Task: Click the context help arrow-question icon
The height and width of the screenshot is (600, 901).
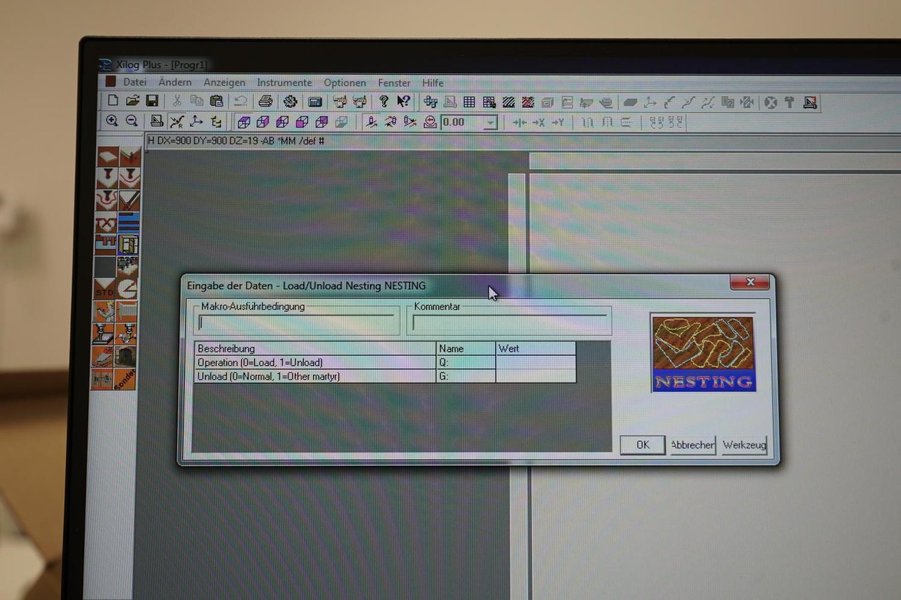Action: coord(403,102)
